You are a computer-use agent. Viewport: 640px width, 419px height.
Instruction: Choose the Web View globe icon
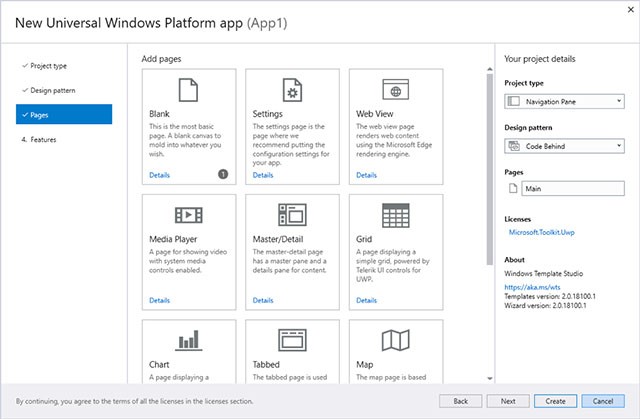(x=394, y=92)
